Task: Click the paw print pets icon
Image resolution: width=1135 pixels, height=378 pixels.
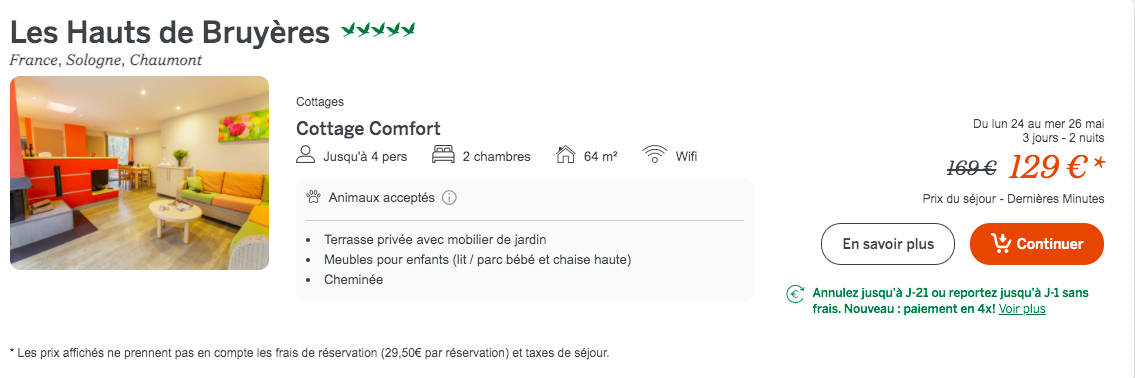Action: (313, 197)
